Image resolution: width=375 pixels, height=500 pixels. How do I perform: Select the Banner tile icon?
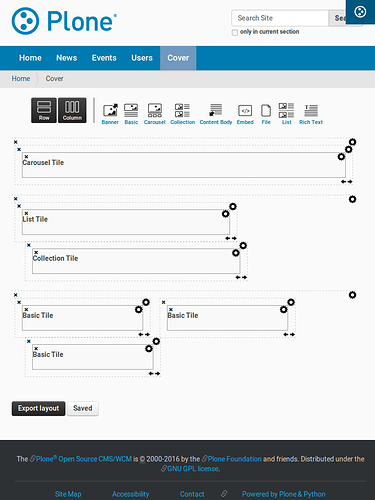tap(110, 114)
